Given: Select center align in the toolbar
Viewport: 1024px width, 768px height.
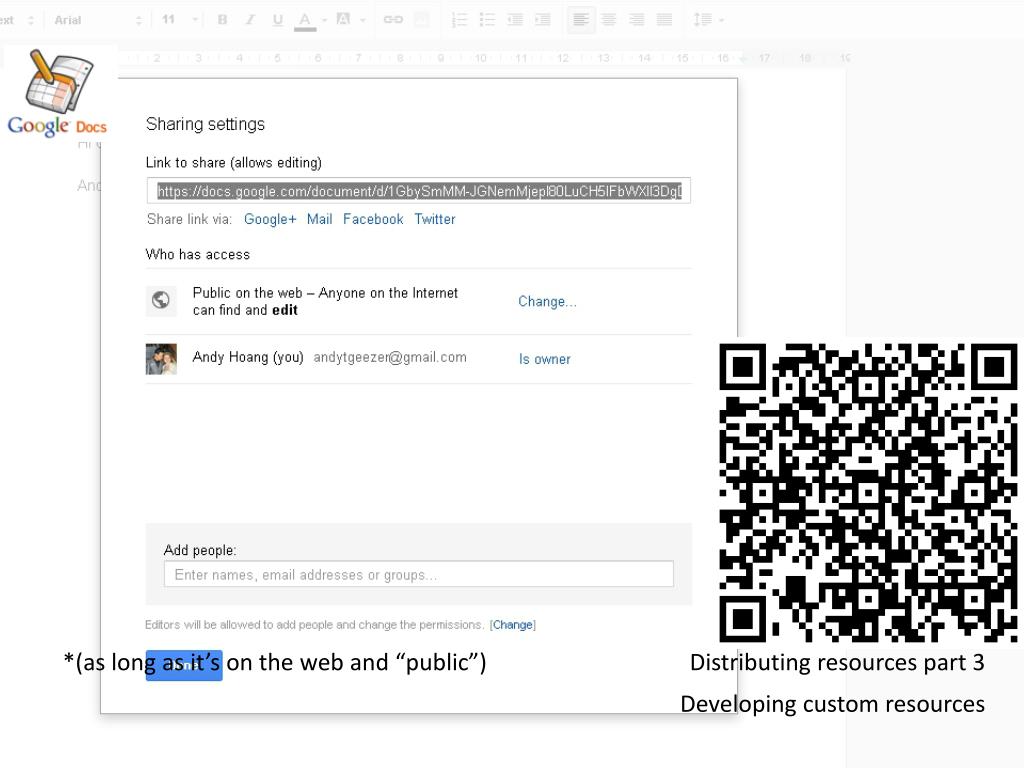Looking at the screenshot, I should click(x=609, y=20).
